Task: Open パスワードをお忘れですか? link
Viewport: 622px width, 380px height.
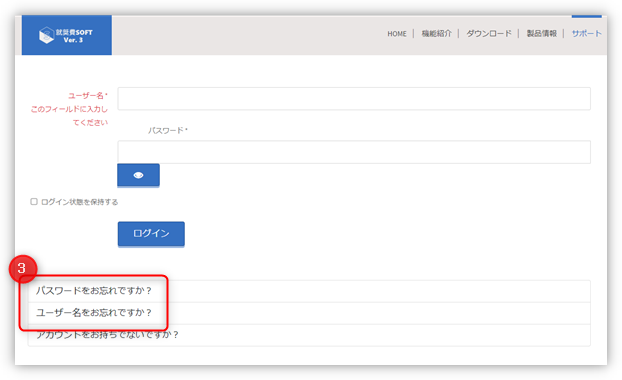Action: 94,291
